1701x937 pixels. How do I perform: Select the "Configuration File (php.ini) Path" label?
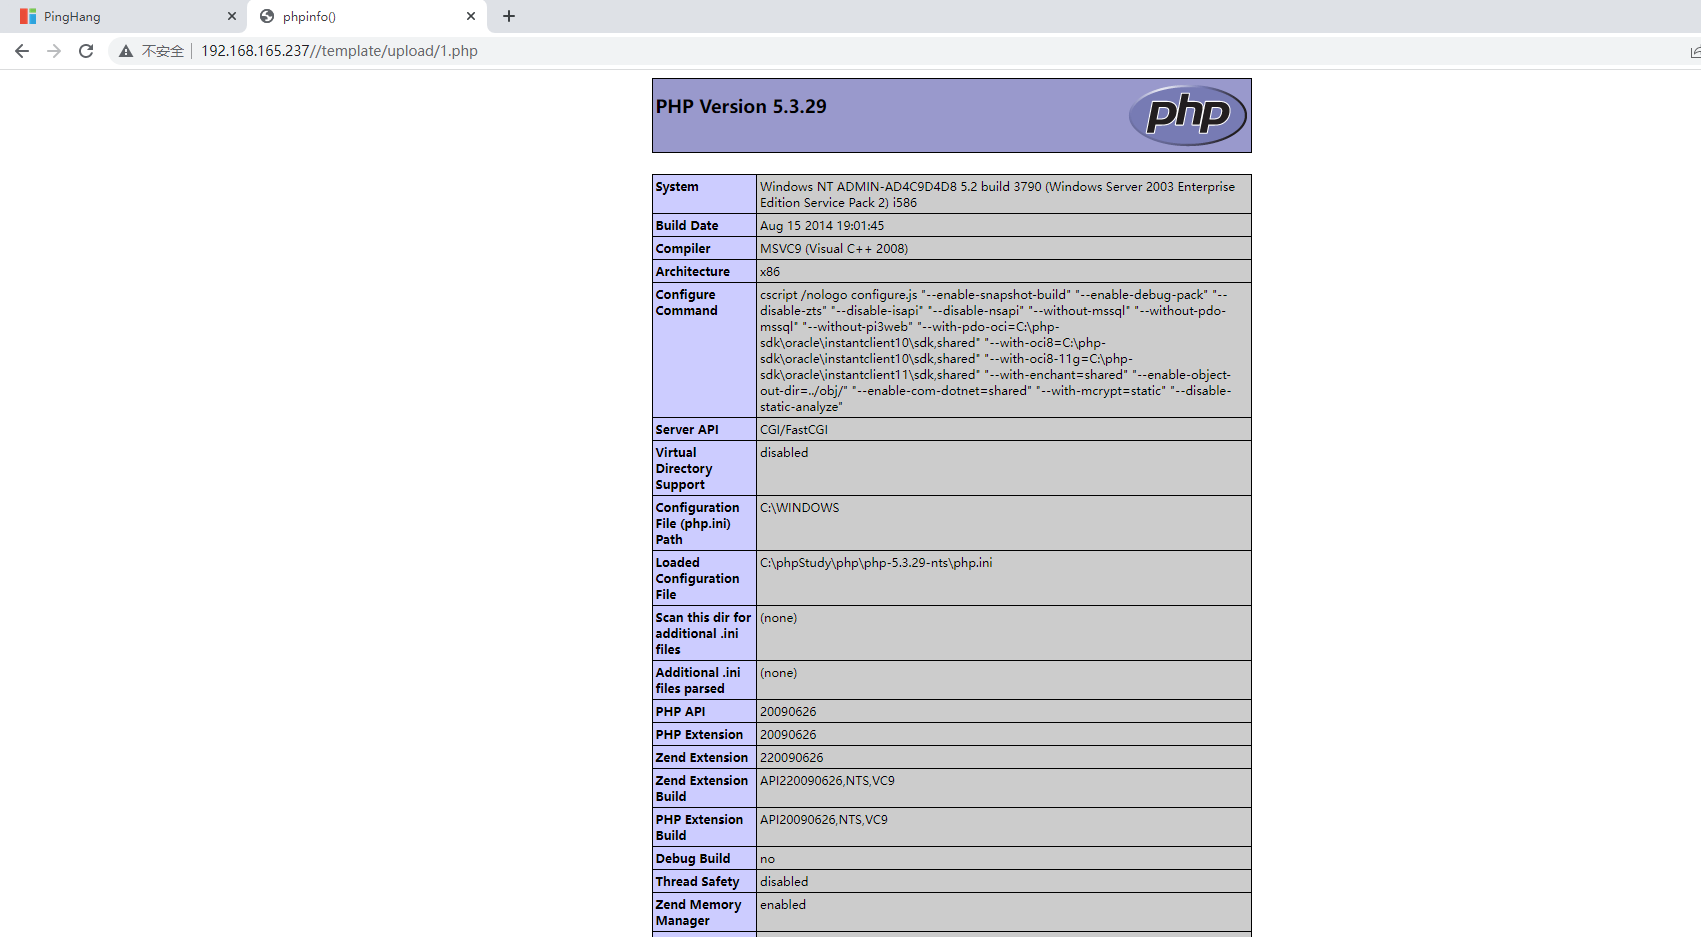coord(698,524)
